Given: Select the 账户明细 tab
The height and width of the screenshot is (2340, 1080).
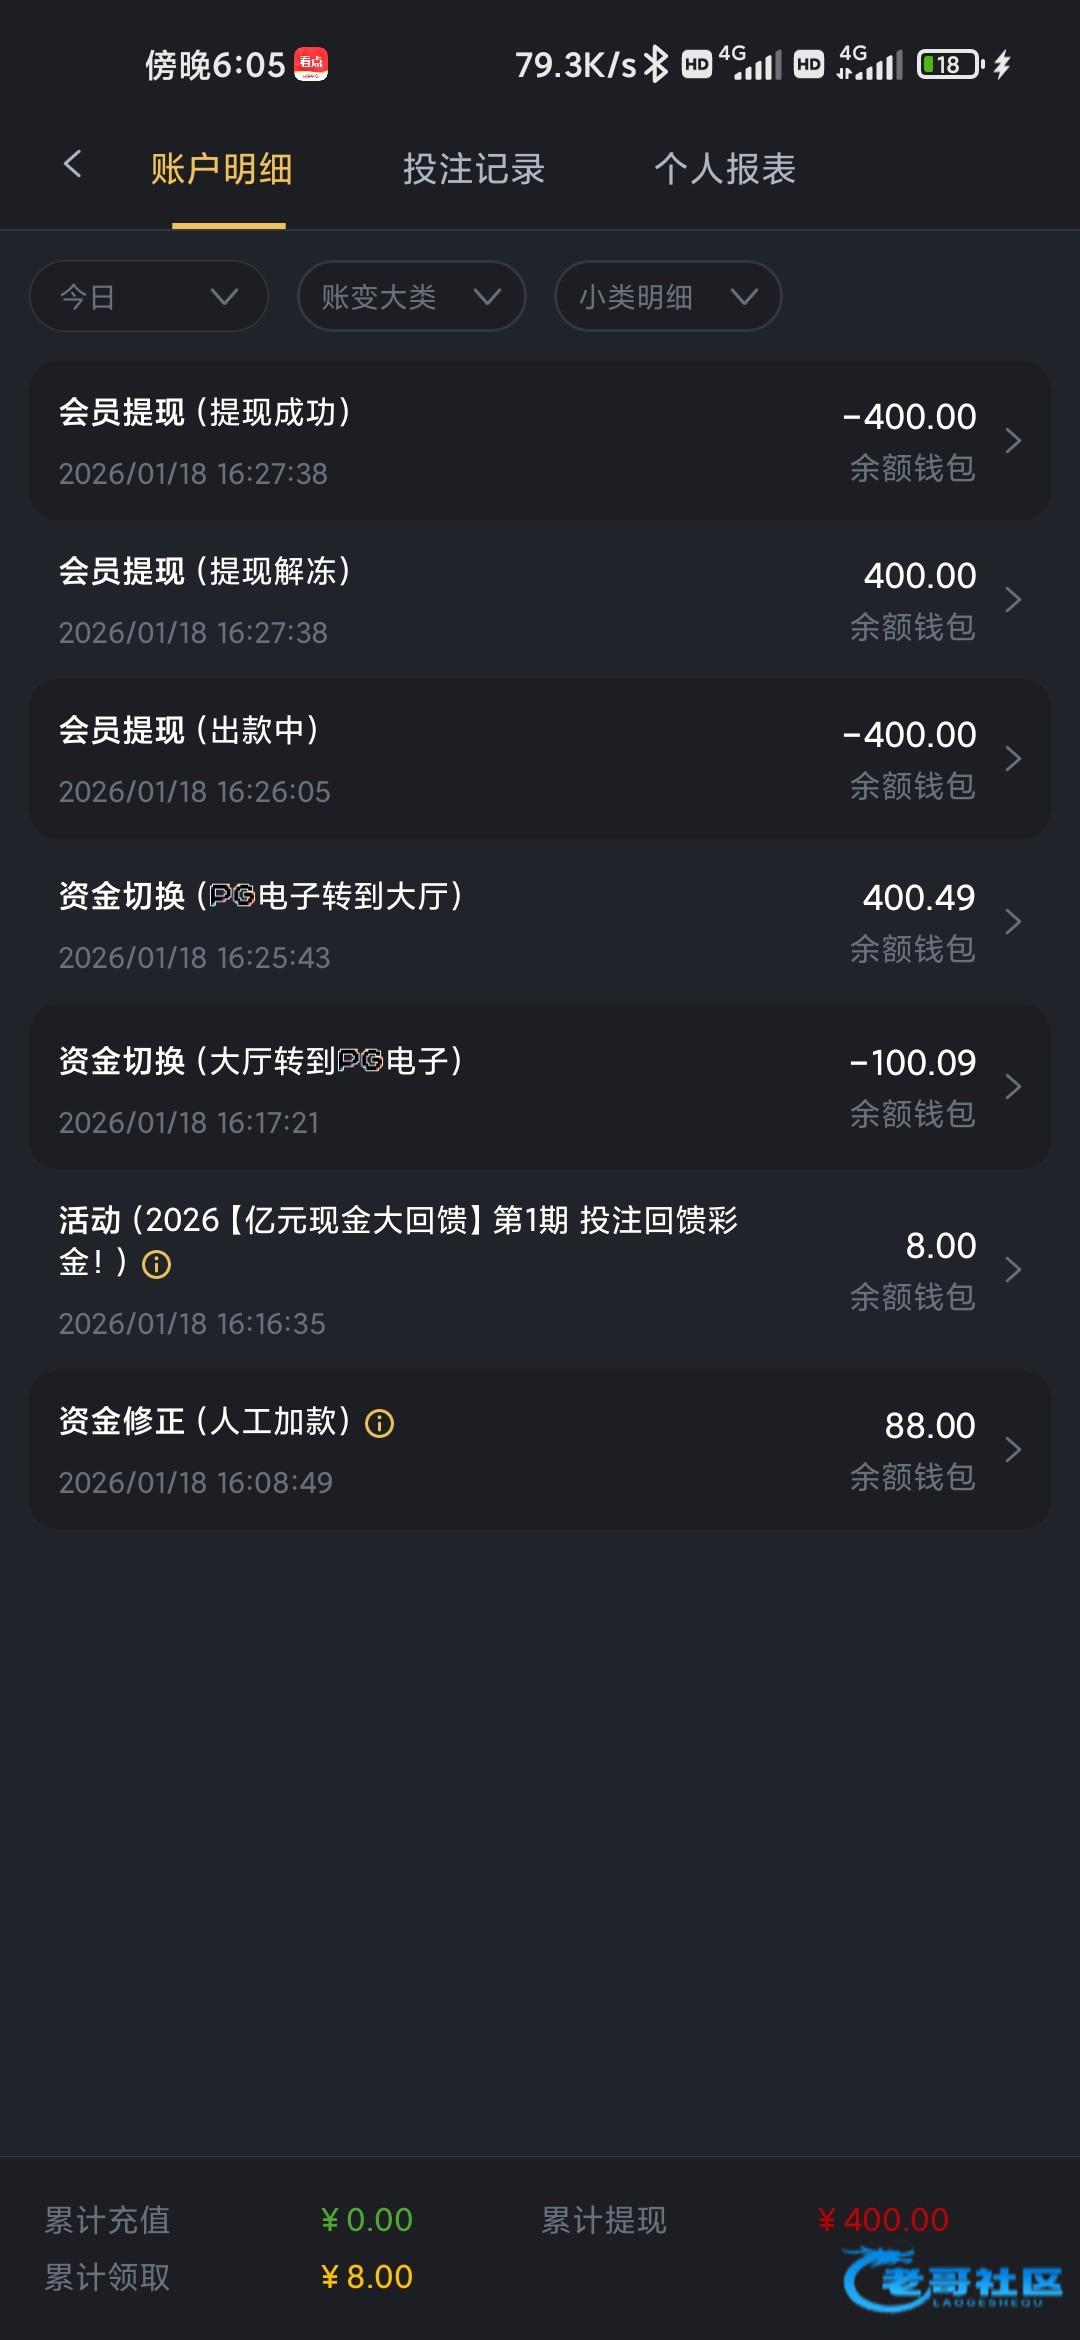Looking at the screenshot, I should (222, 169).
